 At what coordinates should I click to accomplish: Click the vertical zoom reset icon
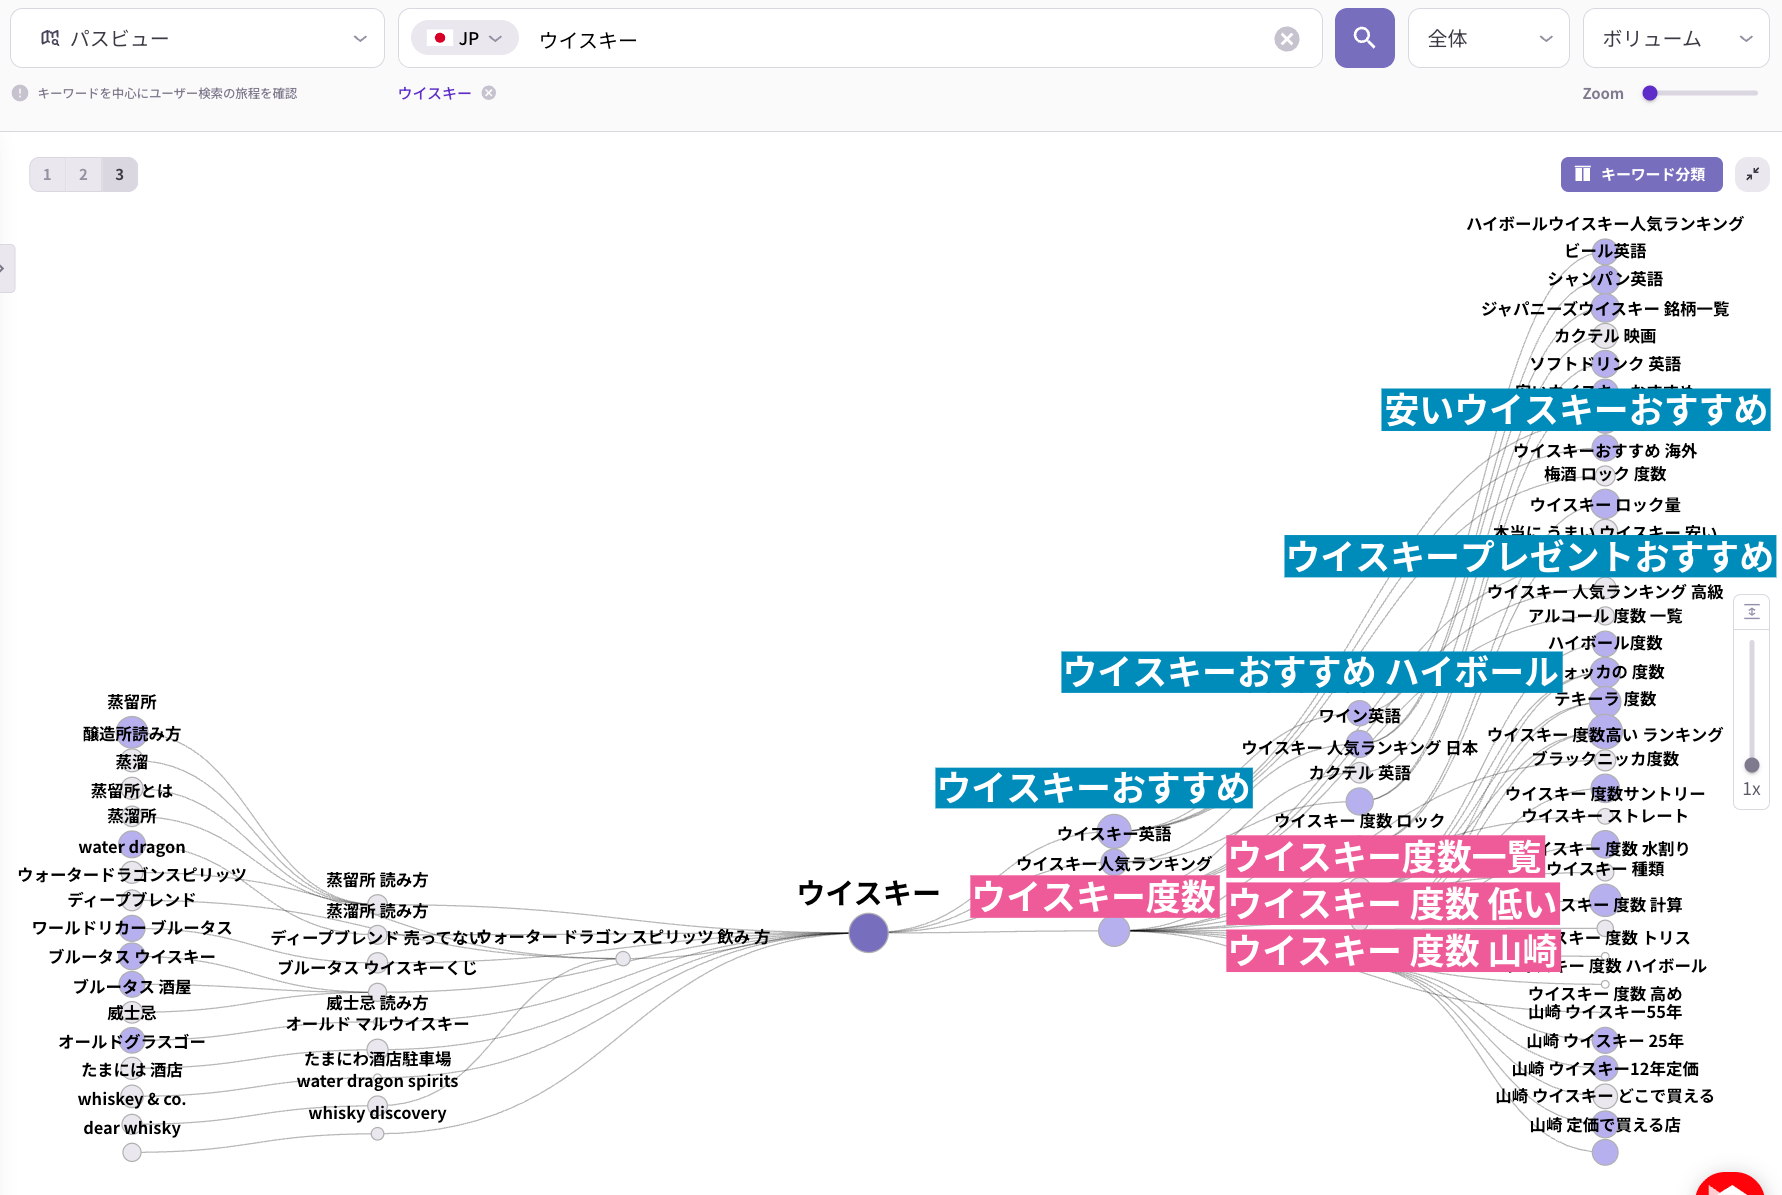click(1752, 612)
